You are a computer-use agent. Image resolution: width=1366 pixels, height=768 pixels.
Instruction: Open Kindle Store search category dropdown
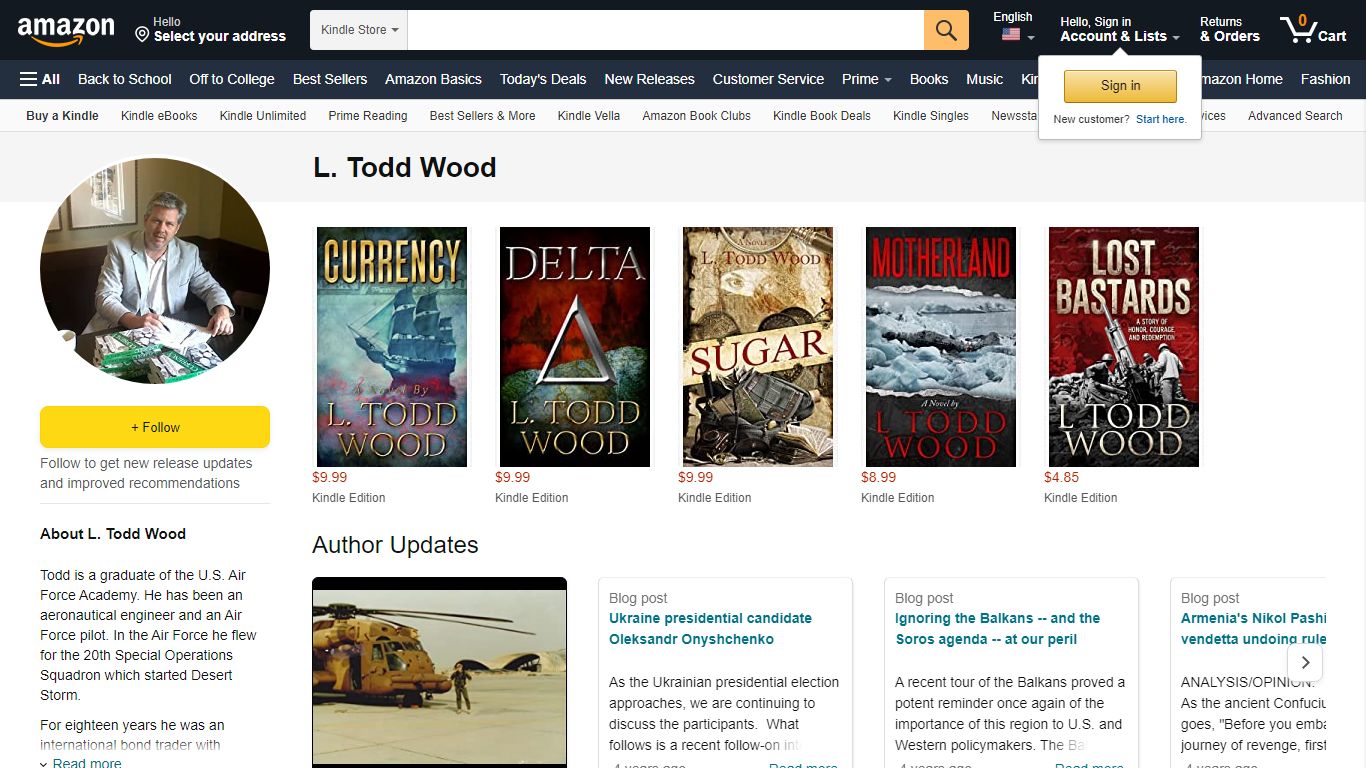coord(359,30)
